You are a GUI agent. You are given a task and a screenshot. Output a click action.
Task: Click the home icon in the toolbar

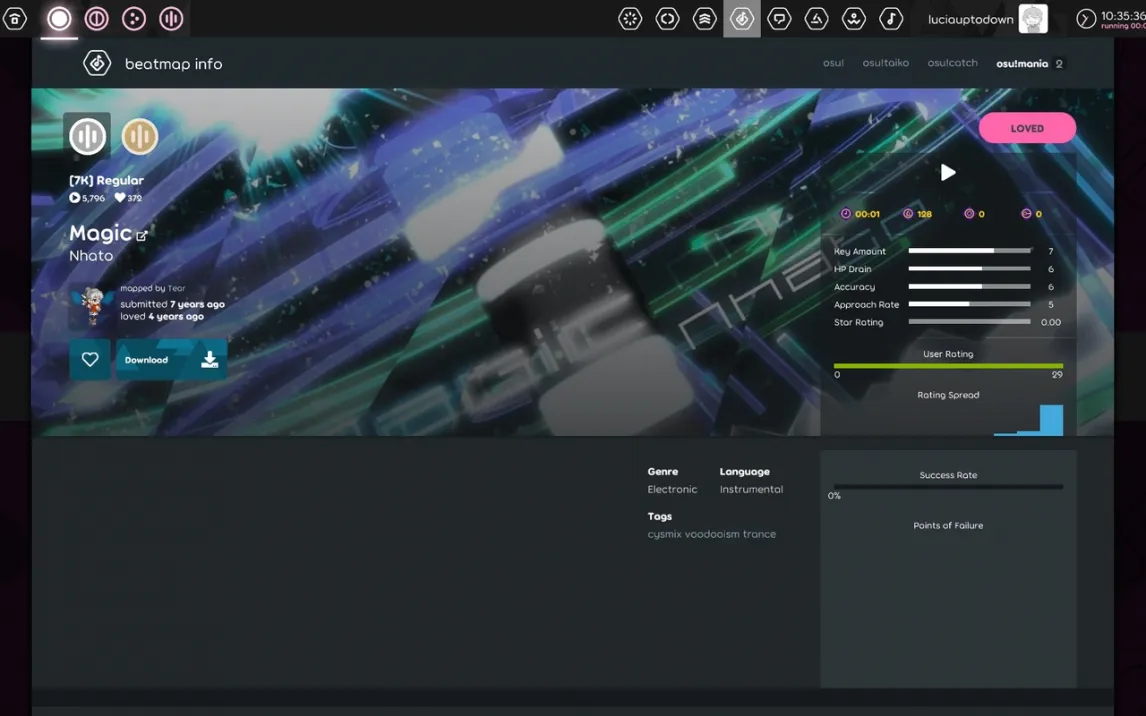[x=15, y=18]
